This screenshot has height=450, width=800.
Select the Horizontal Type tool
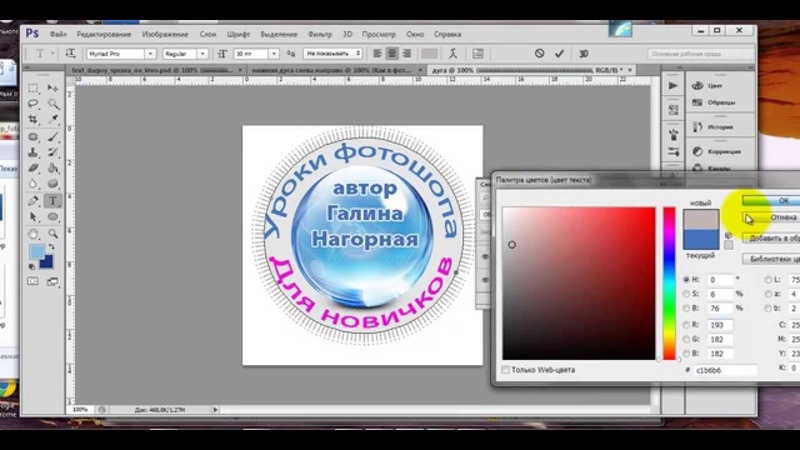coord(53,201)
